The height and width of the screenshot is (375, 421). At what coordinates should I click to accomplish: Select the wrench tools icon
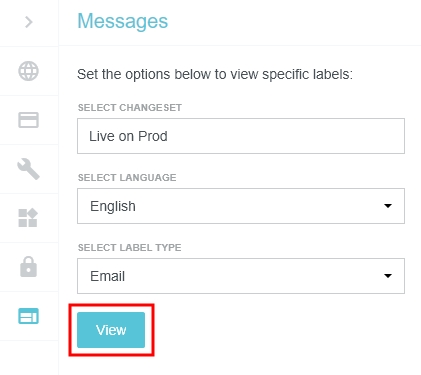[28, 169]
